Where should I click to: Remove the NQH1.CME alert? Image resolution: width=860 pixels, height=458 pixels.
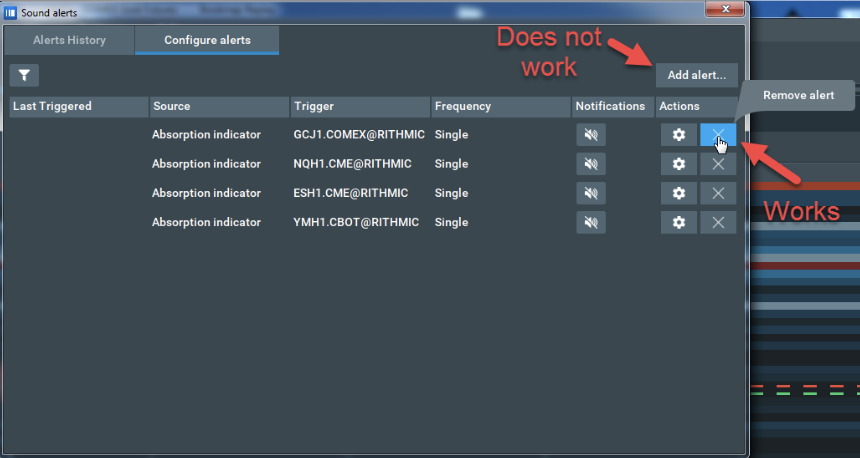click(718, 164)
